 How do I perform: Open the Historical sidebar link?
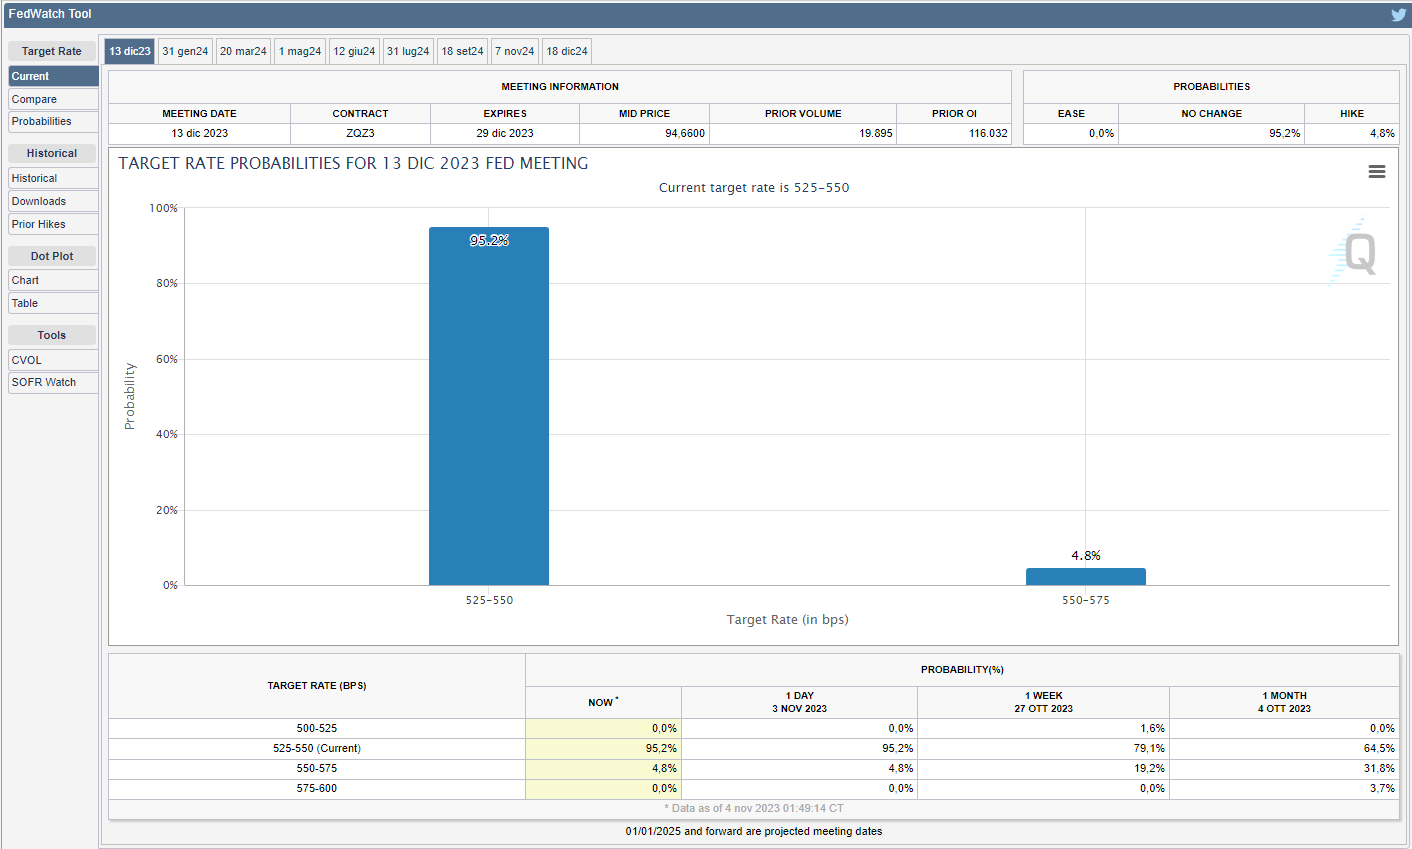(53, 178)
